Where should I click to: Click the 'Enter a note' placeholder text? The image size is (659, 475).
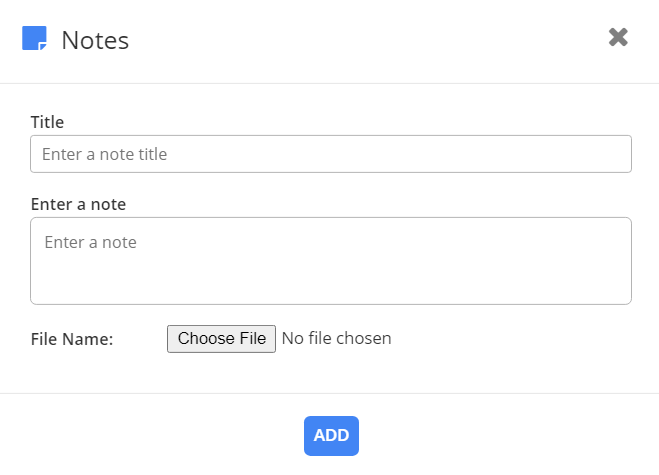(90, 242)
